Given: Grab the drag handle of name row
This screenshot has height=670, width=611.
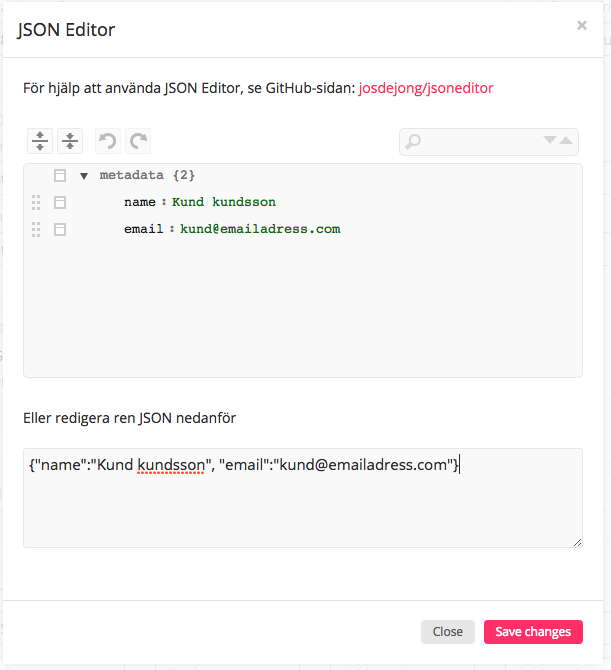Looking at the screenshot, I should click(36, 203).
